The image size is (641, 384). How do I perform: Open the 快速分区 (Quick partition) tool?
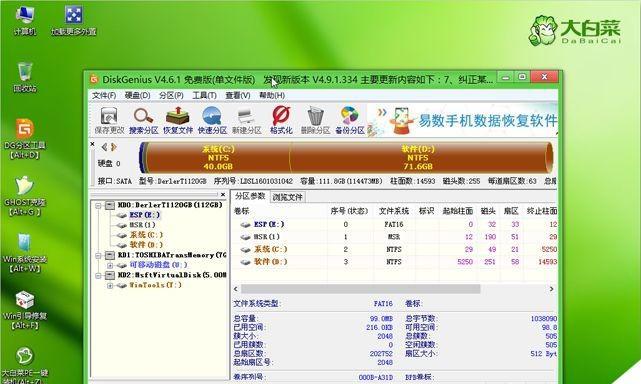click(212, 120)
